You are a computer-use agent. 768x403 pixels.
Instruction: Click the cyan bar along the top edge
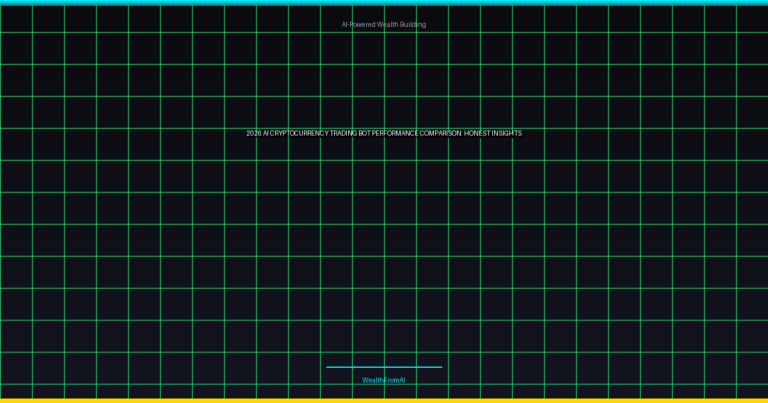coord(383,2)
